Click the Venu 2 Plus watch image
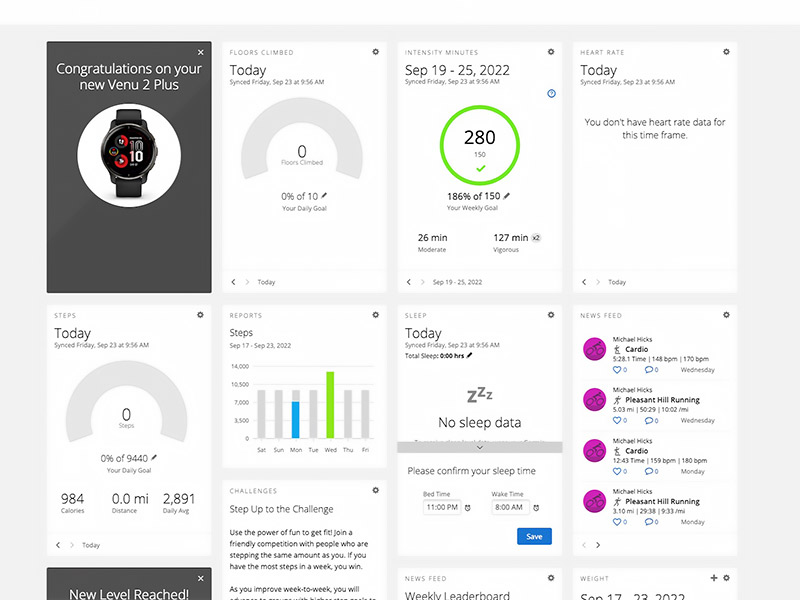 (x=129, y=155)
